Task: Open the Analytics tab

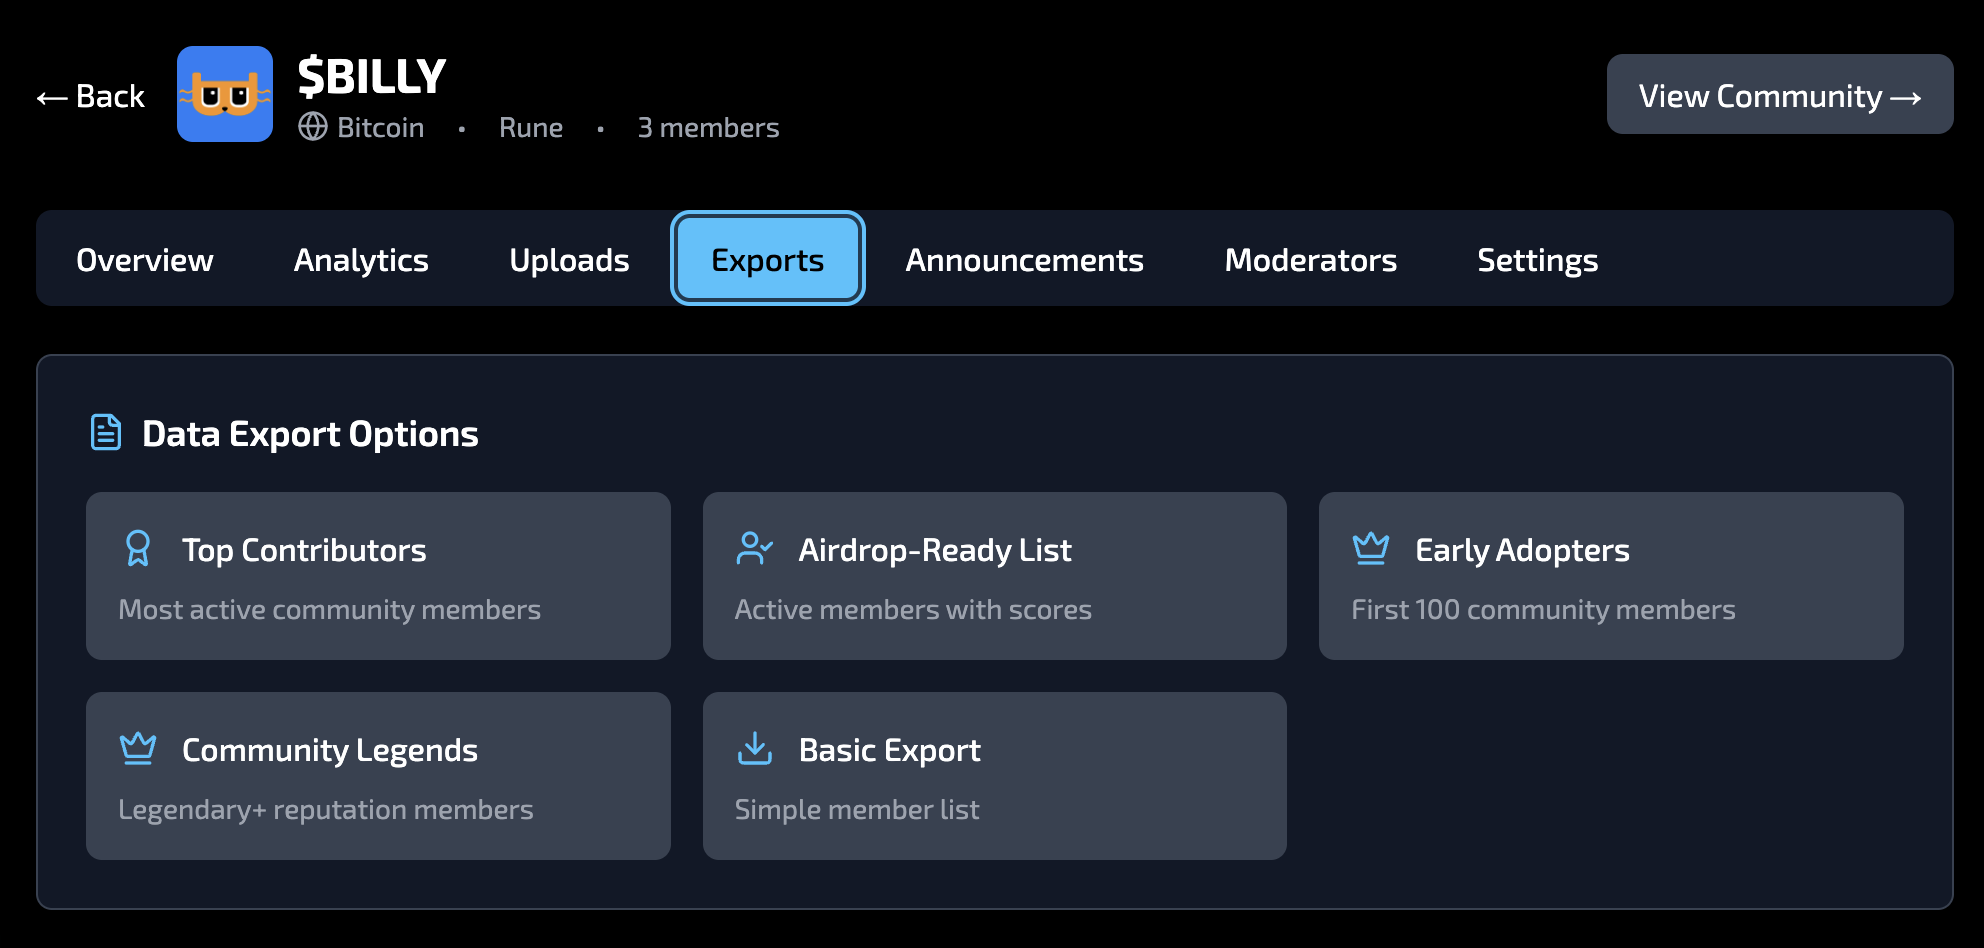Action: click(361, 260)
